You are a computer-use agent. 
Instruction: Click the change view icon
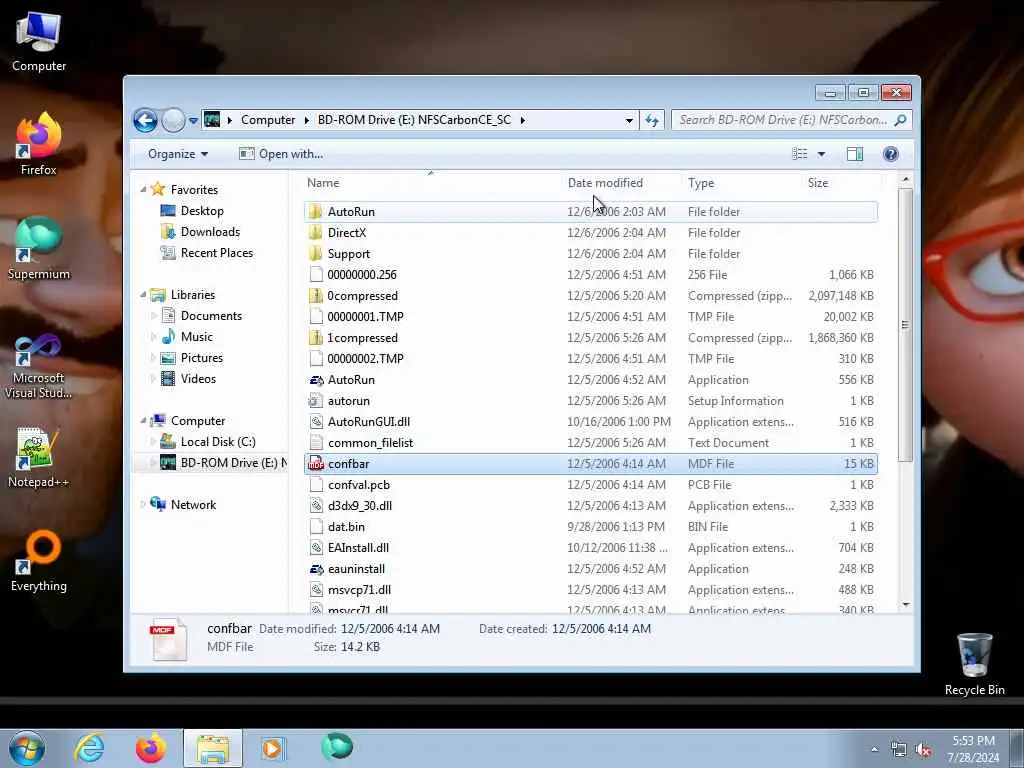pyautogui.click(x=800, y=154)
